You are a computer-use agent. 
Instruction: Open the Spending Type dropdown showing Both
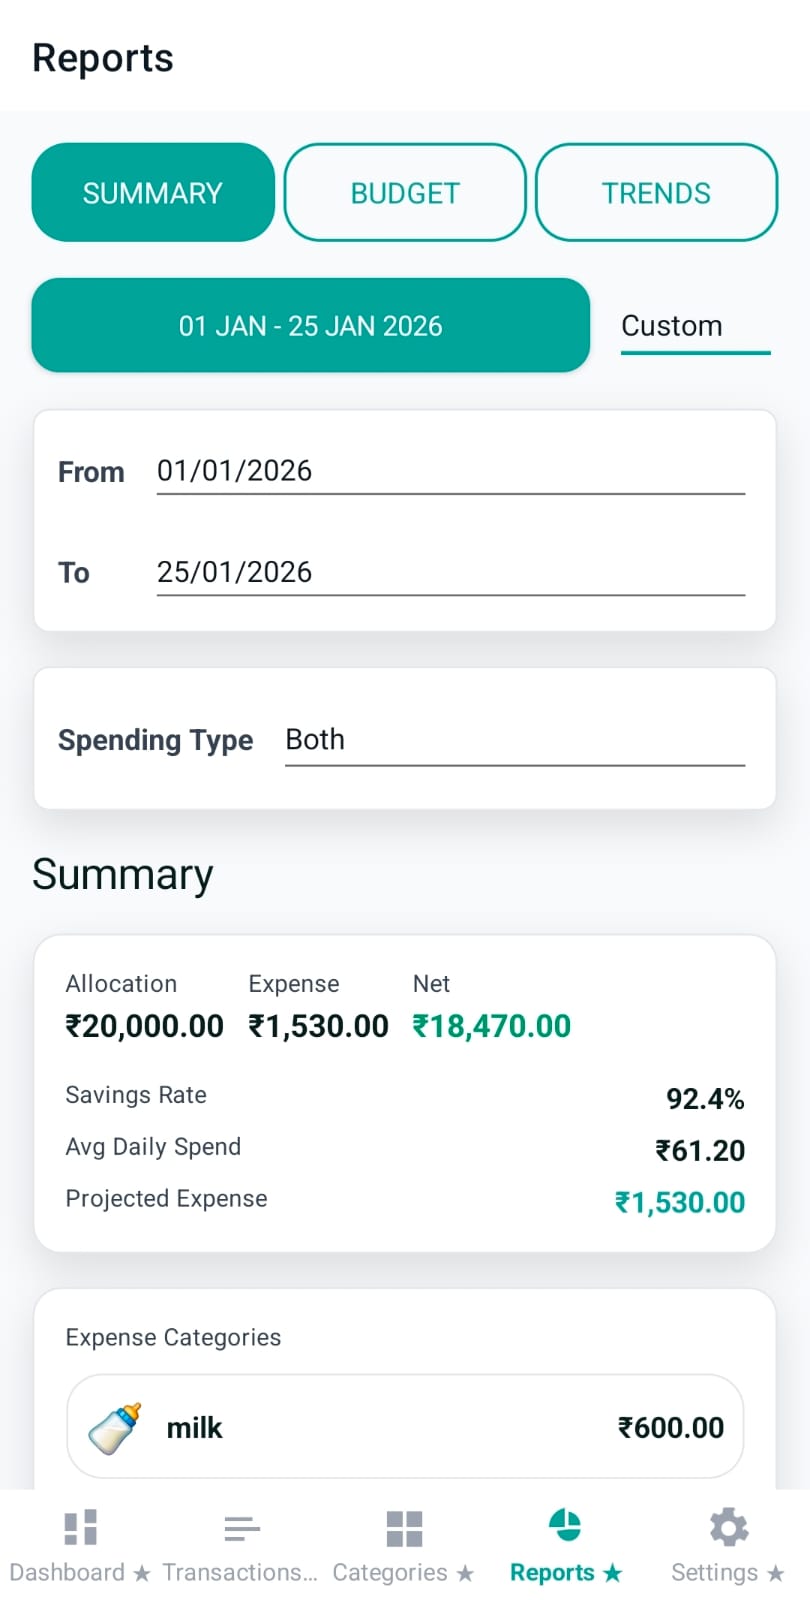pos(515,740)
